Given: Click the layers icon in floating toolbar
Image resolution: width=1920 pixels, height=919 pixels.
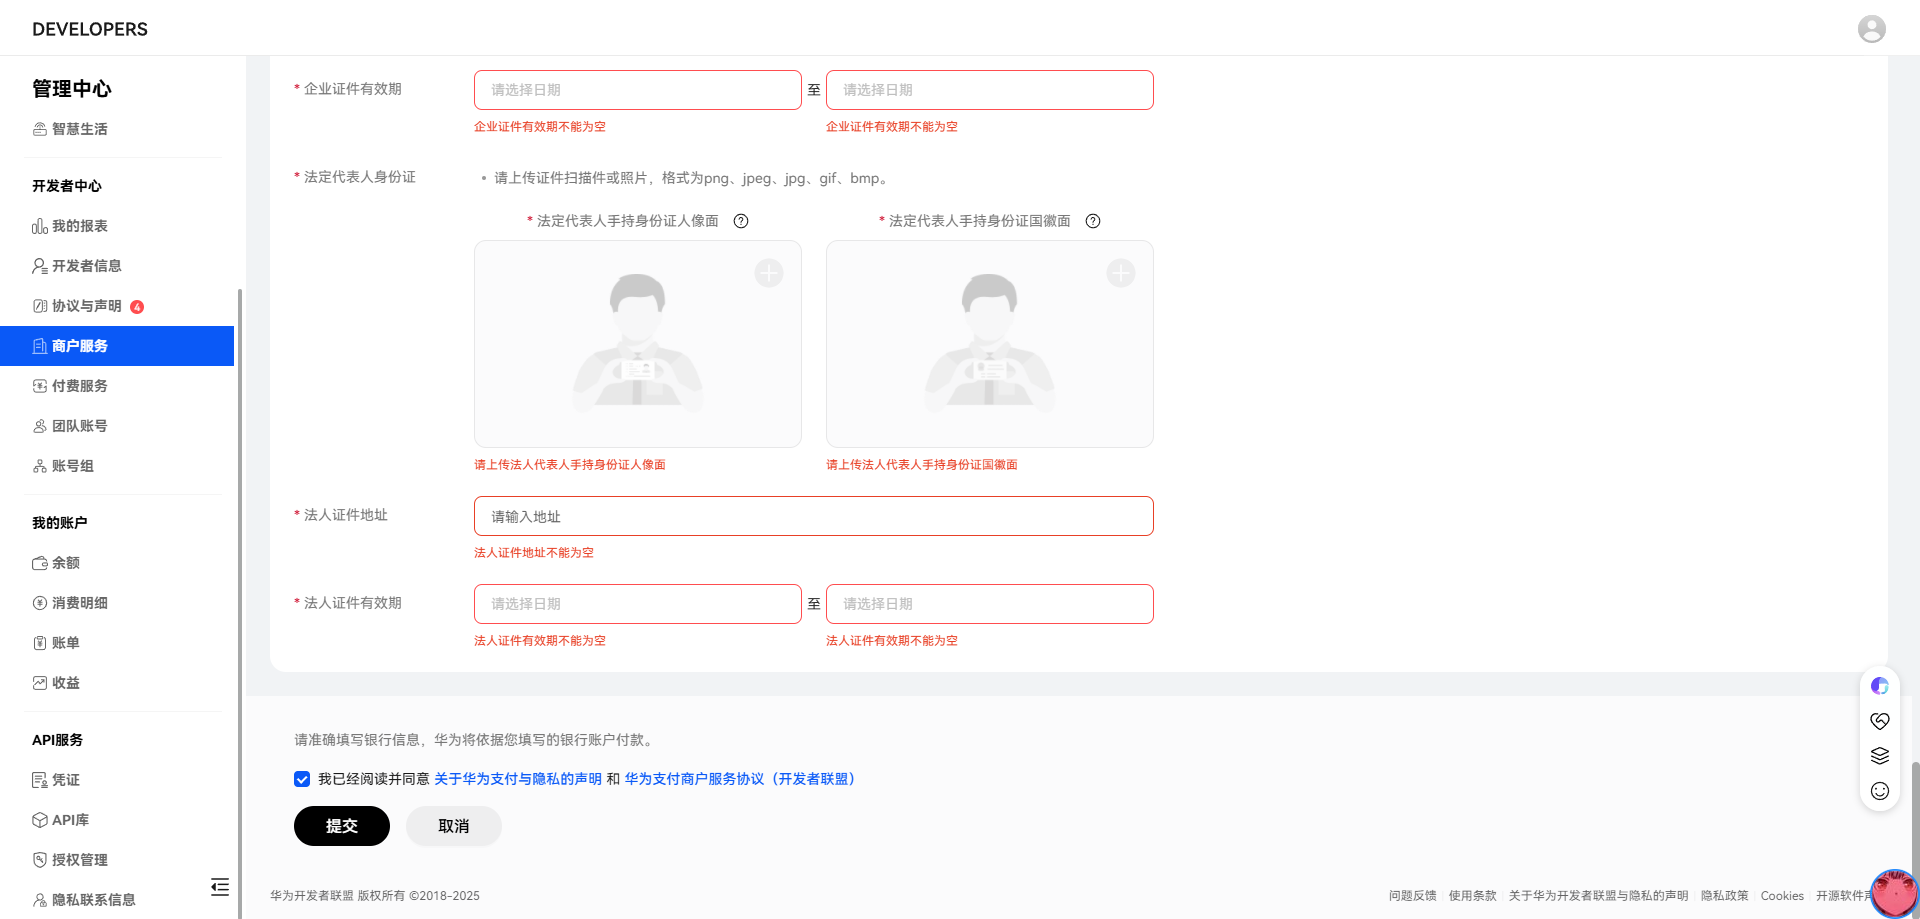Looking at the screenshot, I should (1880, 756).
